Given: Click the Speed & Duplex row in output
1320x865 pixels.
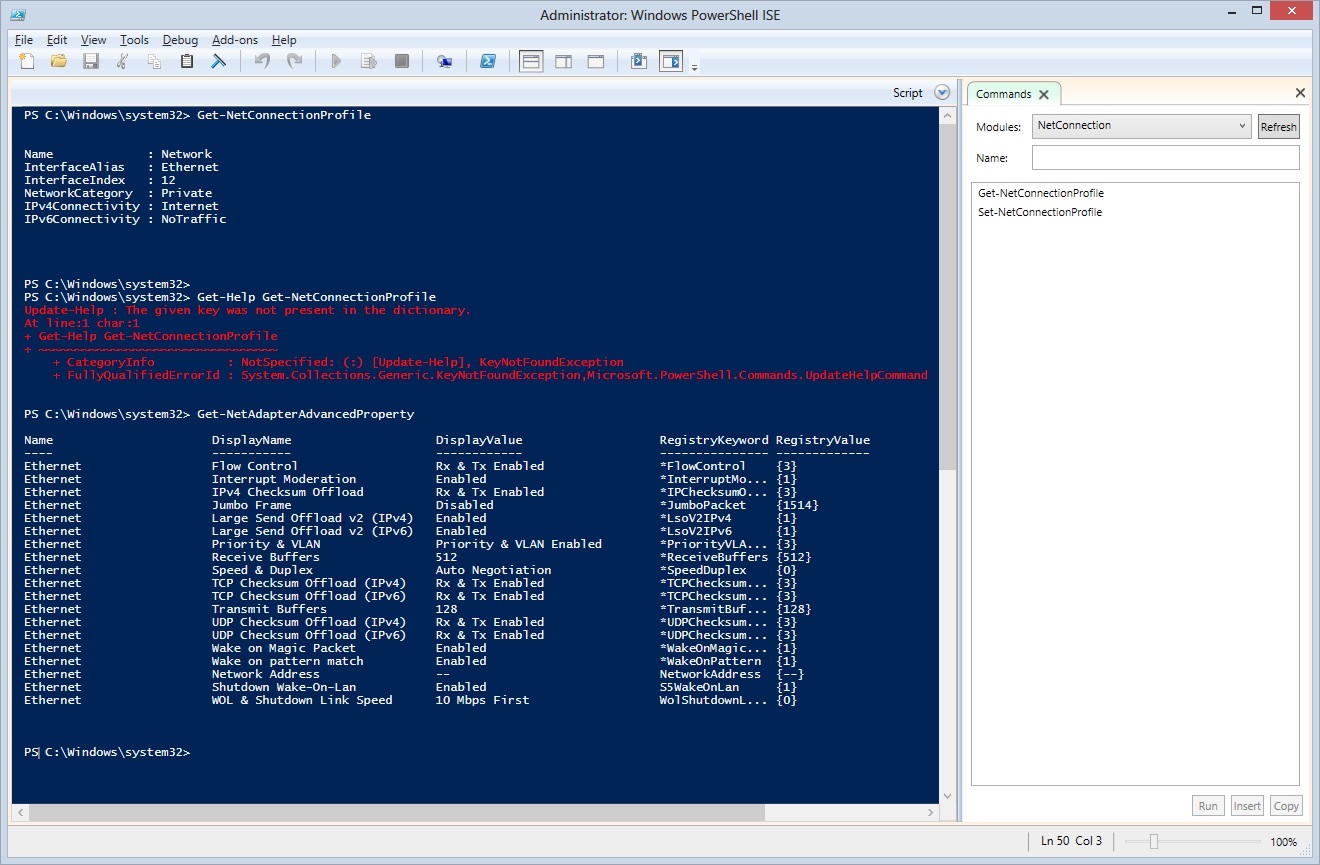Looking at the screenshot, I should (410, 570).
